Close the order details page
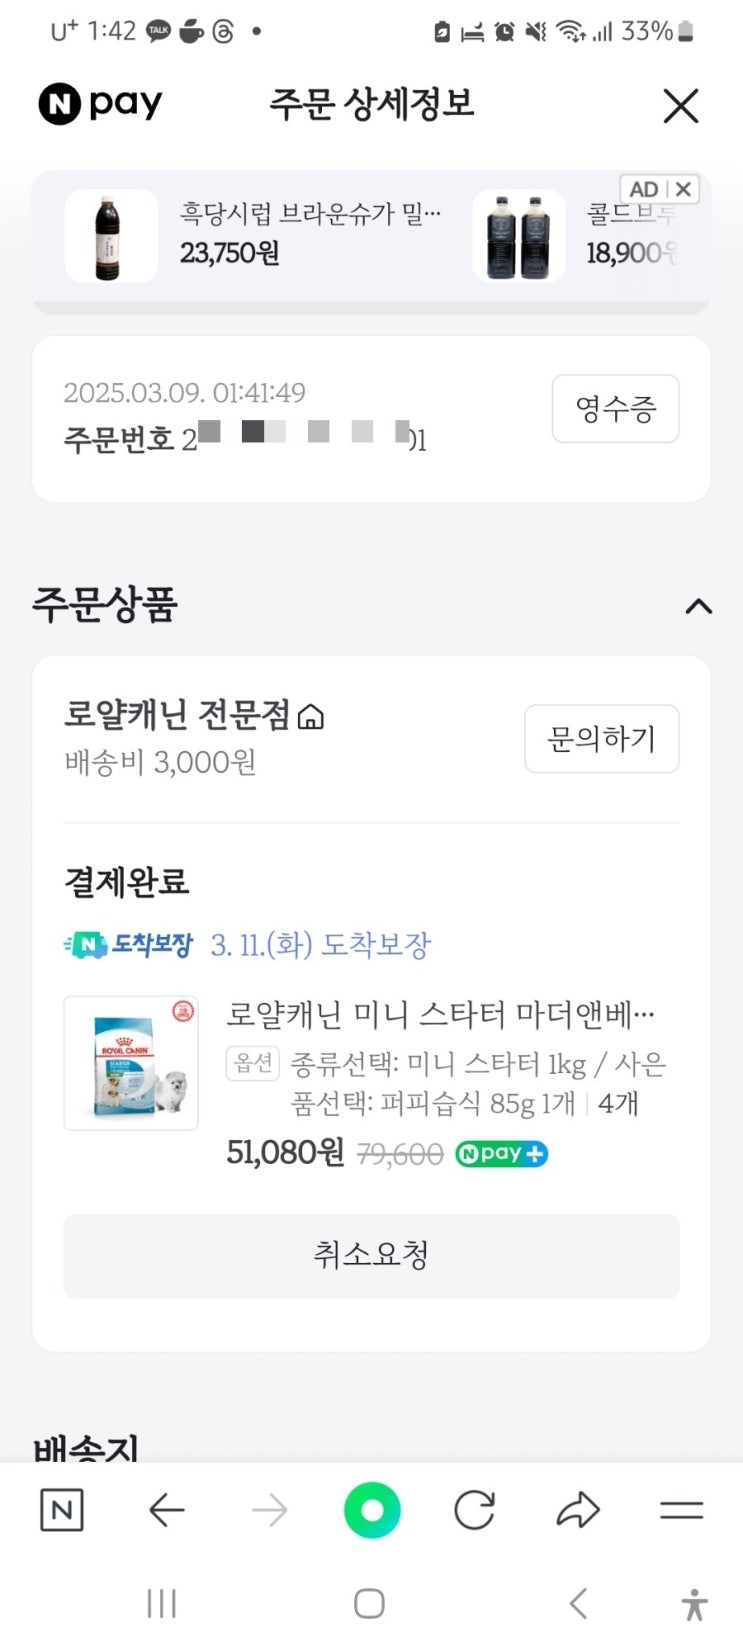743x1651 pixels. [x=680, y=105]
